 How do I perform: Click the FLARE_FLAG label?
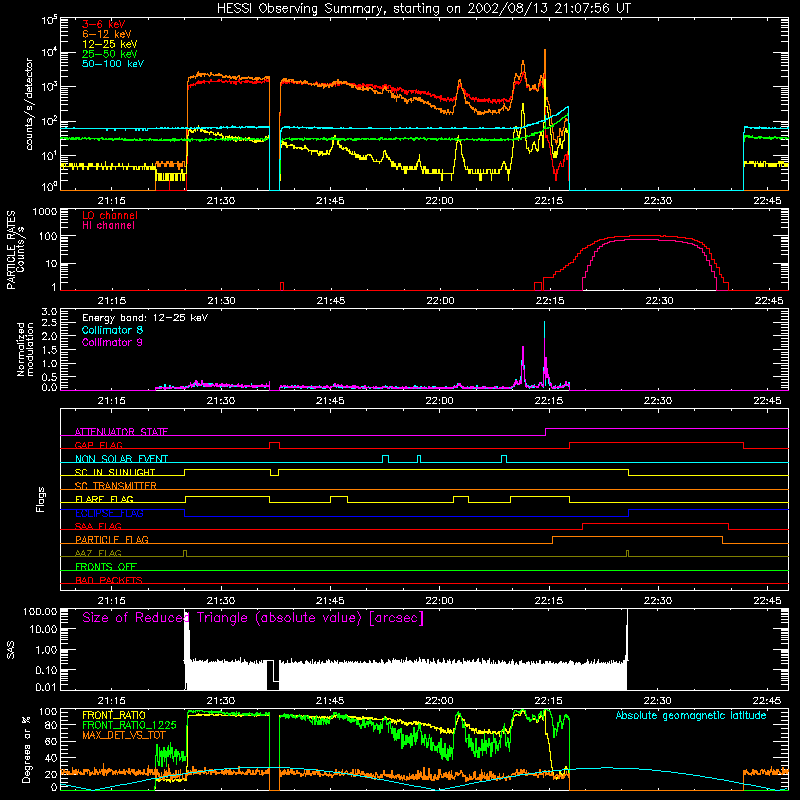[104, 499]
